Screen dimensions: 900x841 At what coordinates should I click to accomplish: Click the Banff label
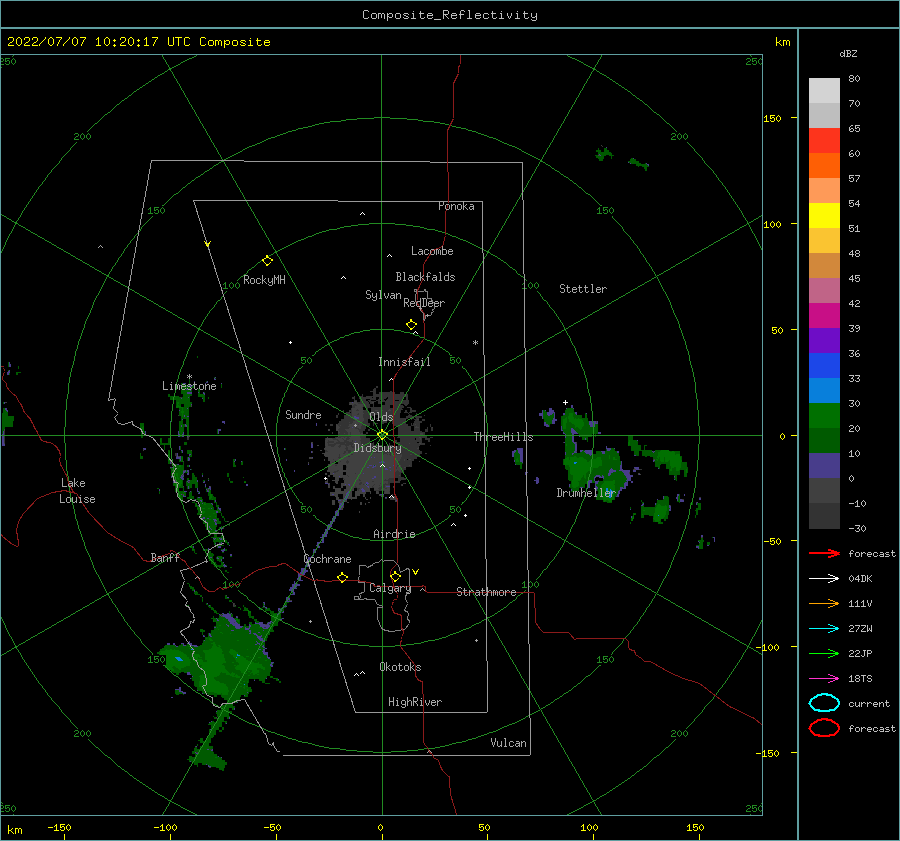(165, 557)
